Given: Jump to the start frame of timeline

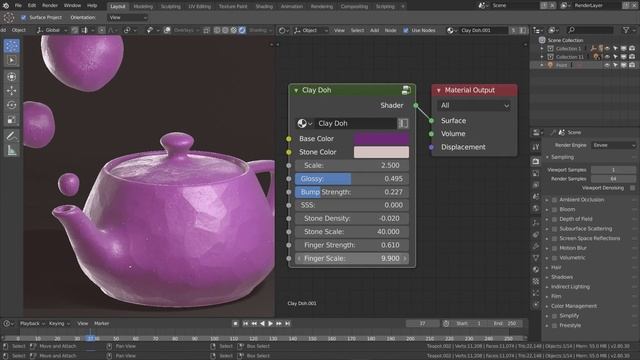Looking at the screenshot, I should [245, 323].
